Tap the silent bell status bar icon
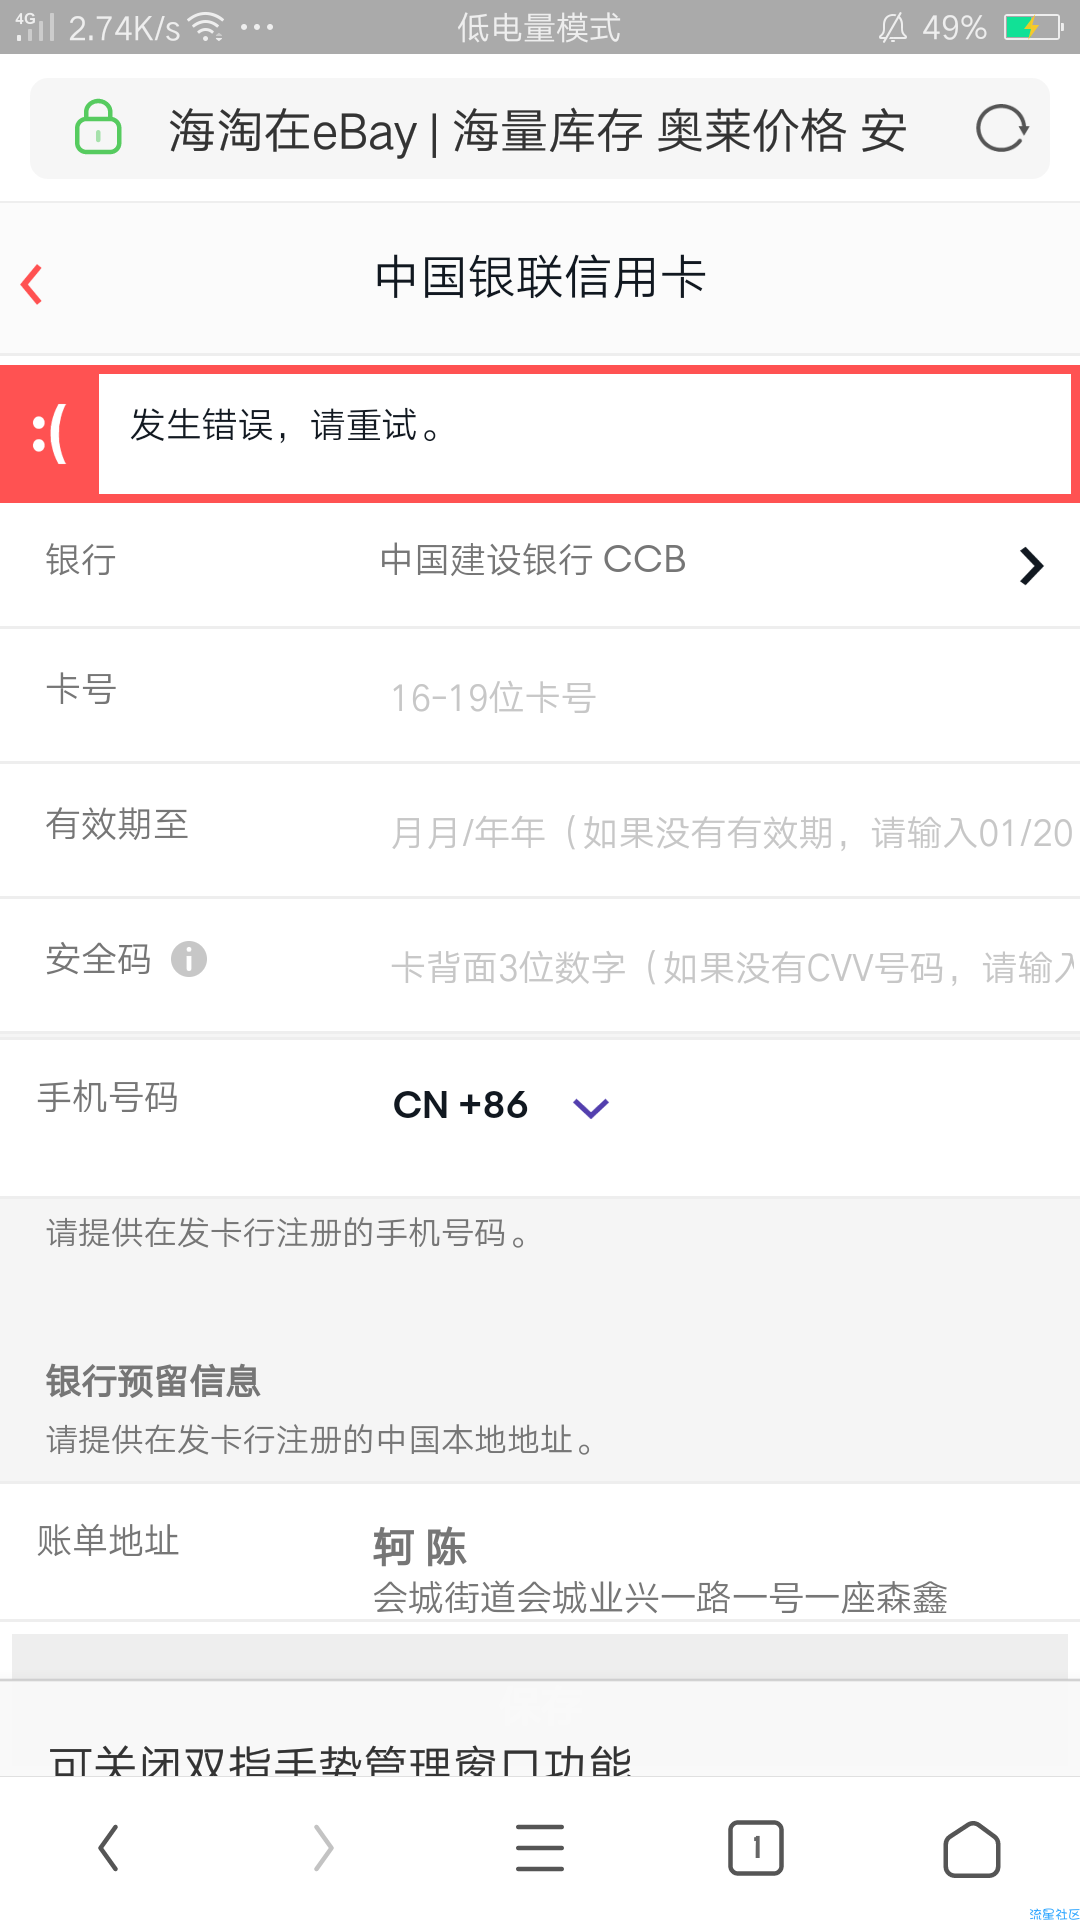Viewport: 1080px width, 1920px height. click(893, 27)
